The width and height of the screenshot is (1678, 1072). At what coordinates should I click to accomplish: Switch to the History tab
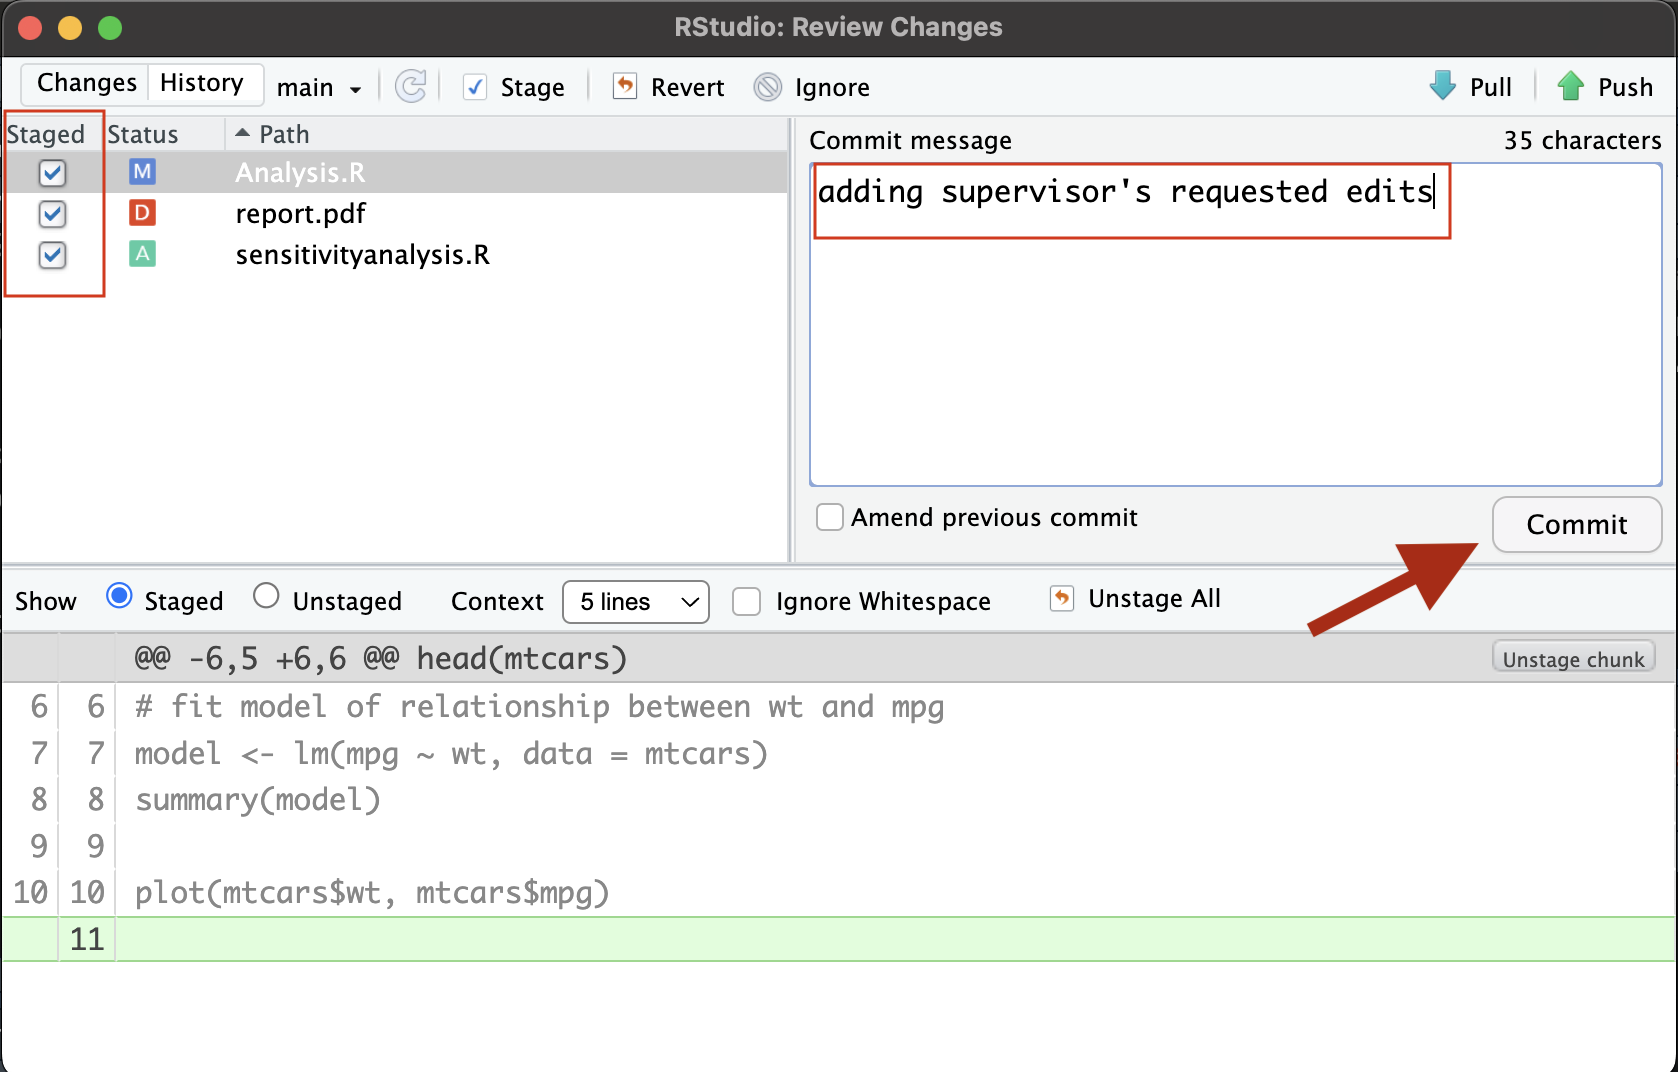[202, 83]
